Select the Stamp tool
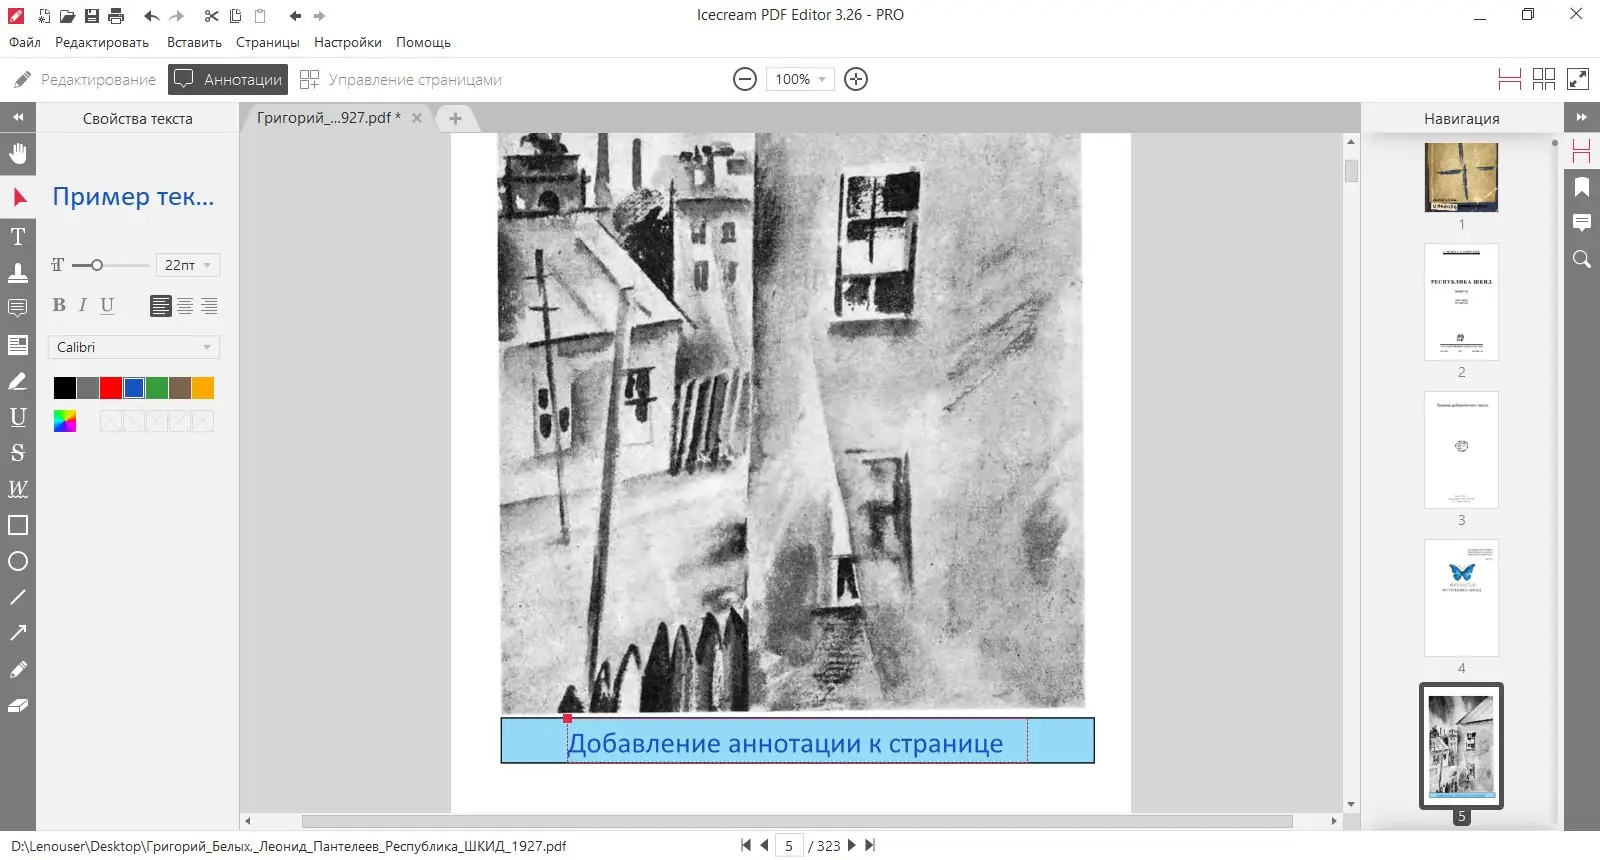This screenshot has height=860, width=1600. click(x=18, y=272)
